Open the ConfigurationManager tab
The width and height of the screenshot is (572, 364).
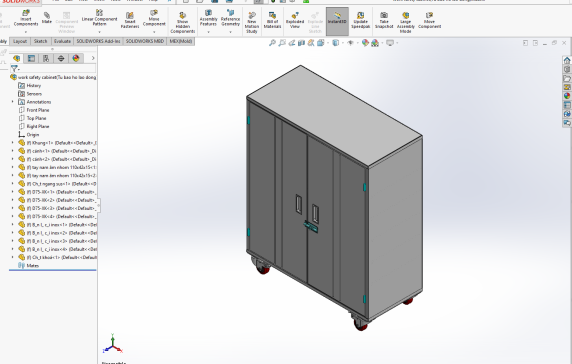(x=46, y=58)
